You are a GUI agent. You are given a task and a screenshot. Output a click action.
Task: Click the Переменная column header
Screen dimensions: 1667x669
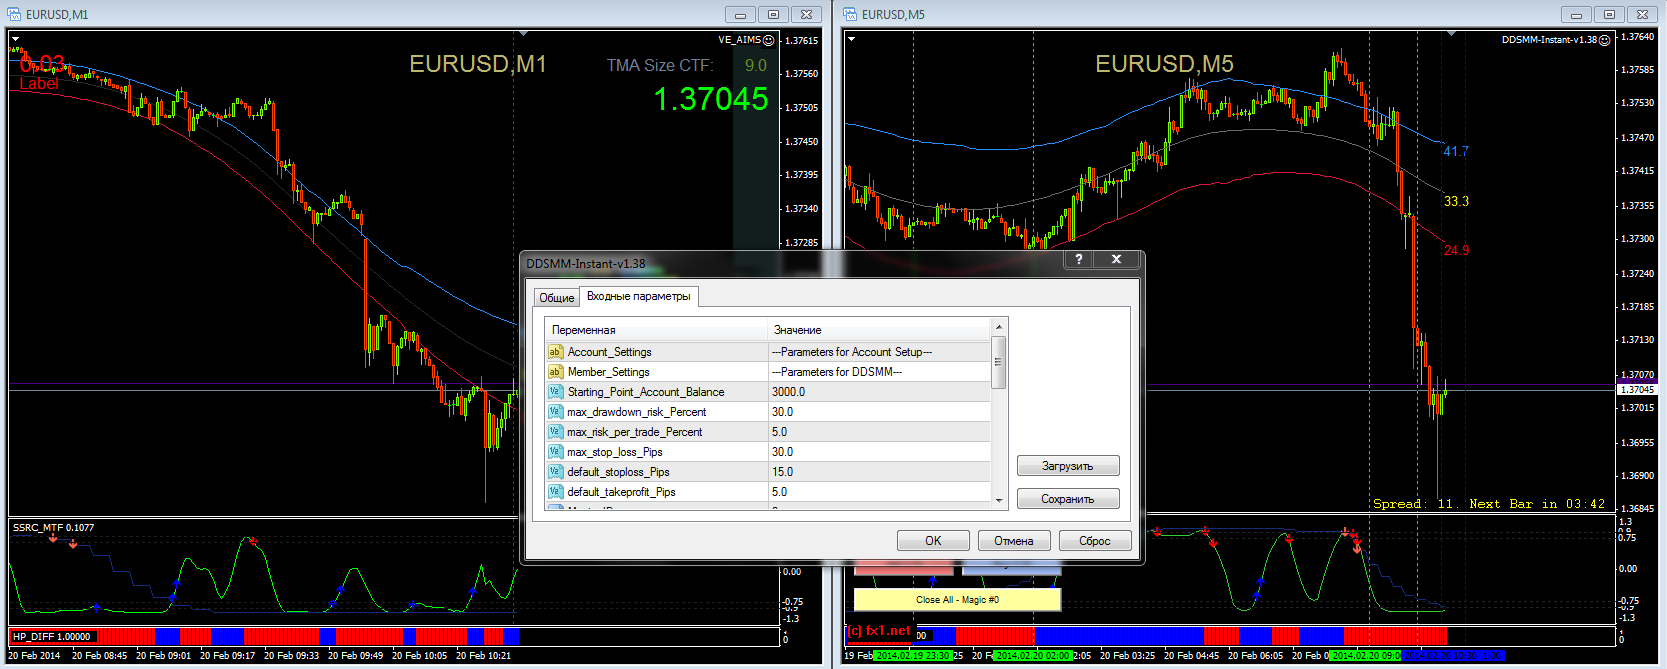[656, 330]
